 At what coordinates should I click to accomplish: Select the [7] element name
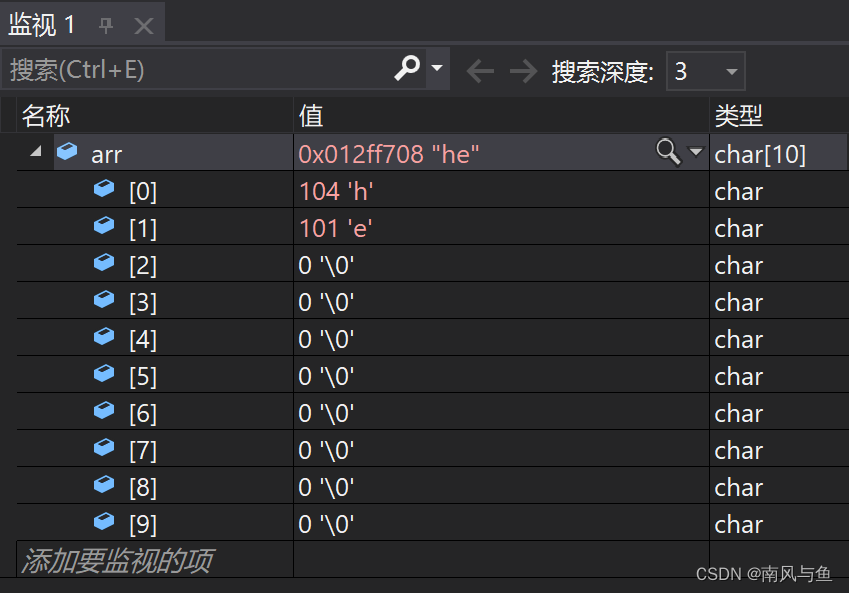(x=143, y=451)
